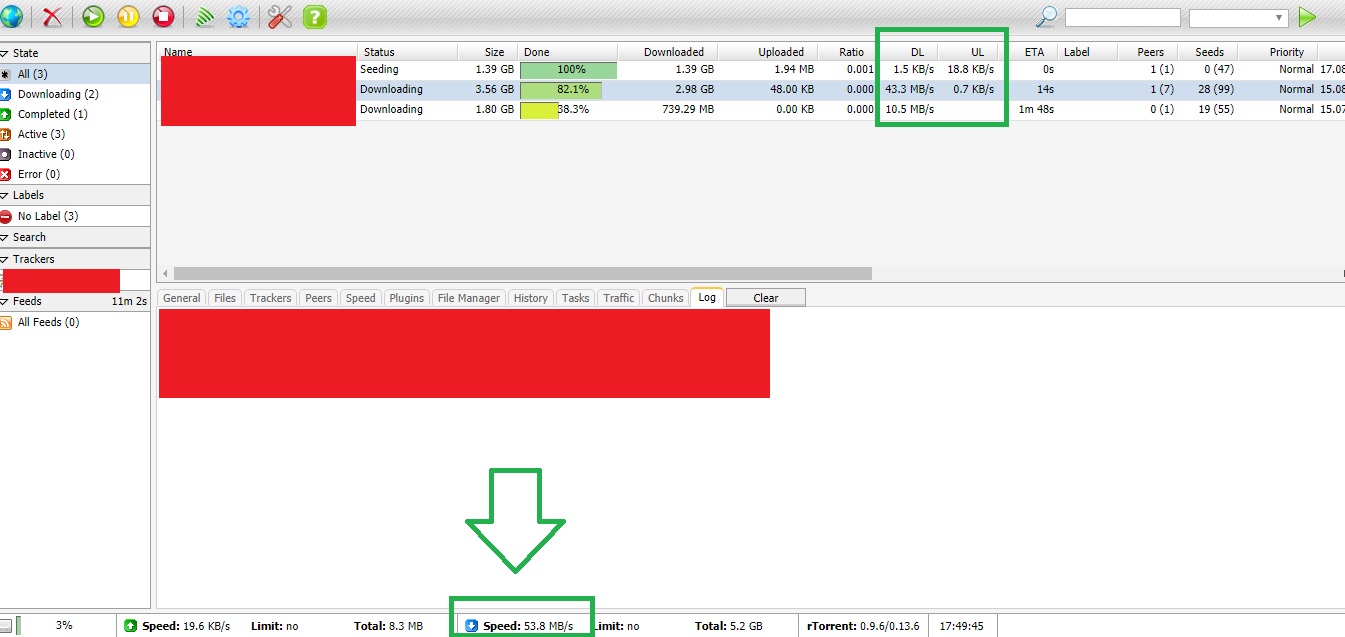
Task: Open the green question mark Help icon
Action: pos(314,16)
